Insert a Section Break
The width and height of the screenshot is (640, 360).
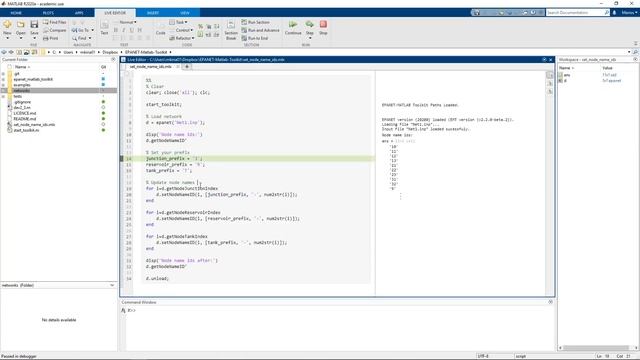[x=231, y=30]
